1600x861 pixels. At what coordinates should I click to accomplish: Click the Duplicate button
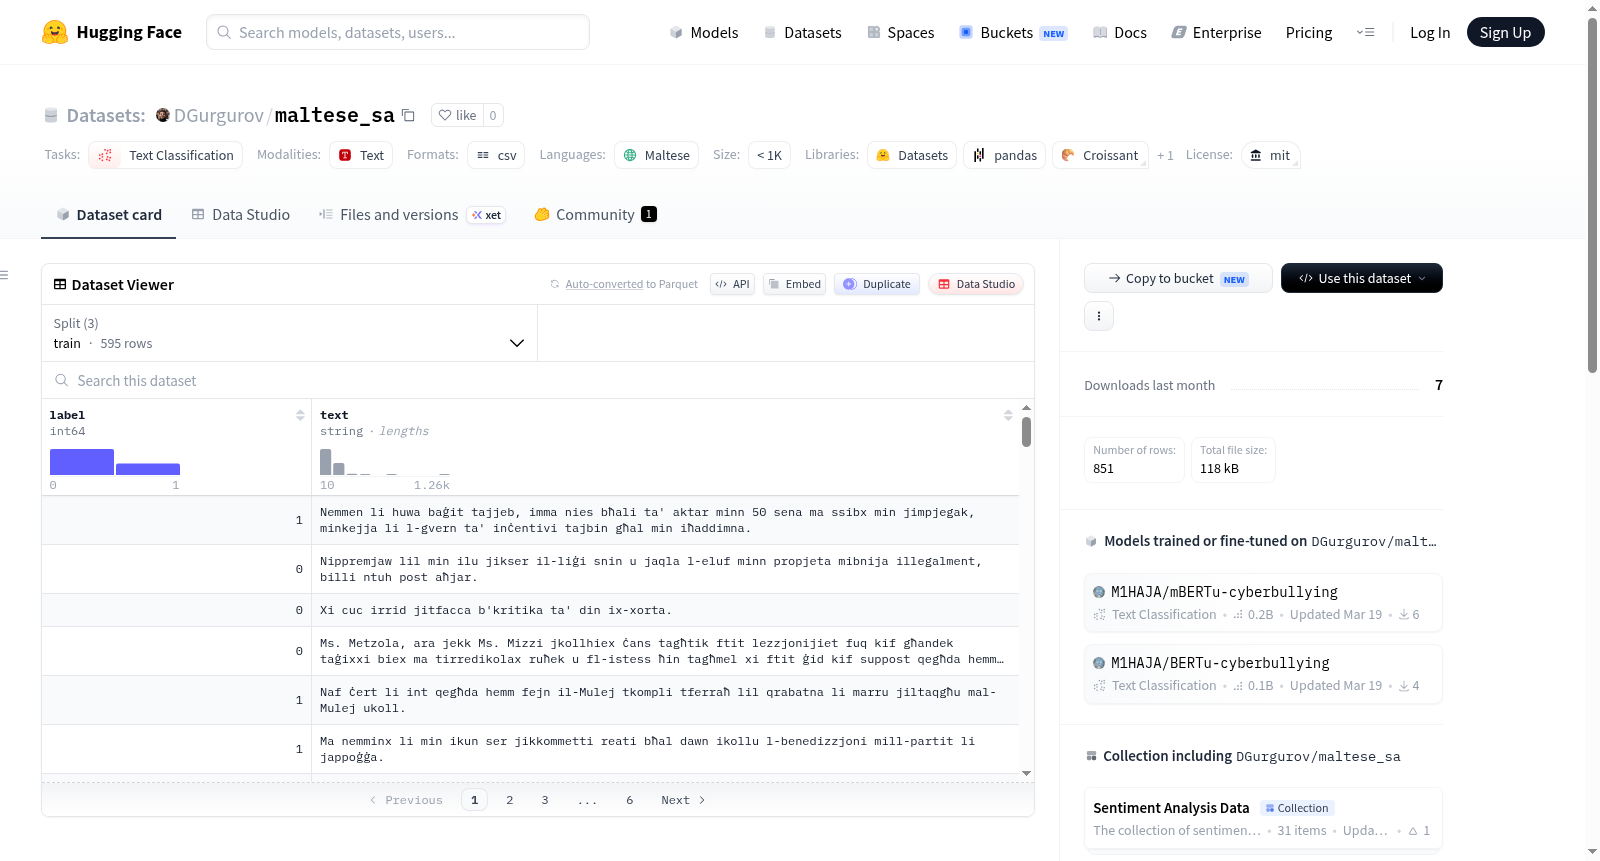pyautogui.click(x=877, y=284)
